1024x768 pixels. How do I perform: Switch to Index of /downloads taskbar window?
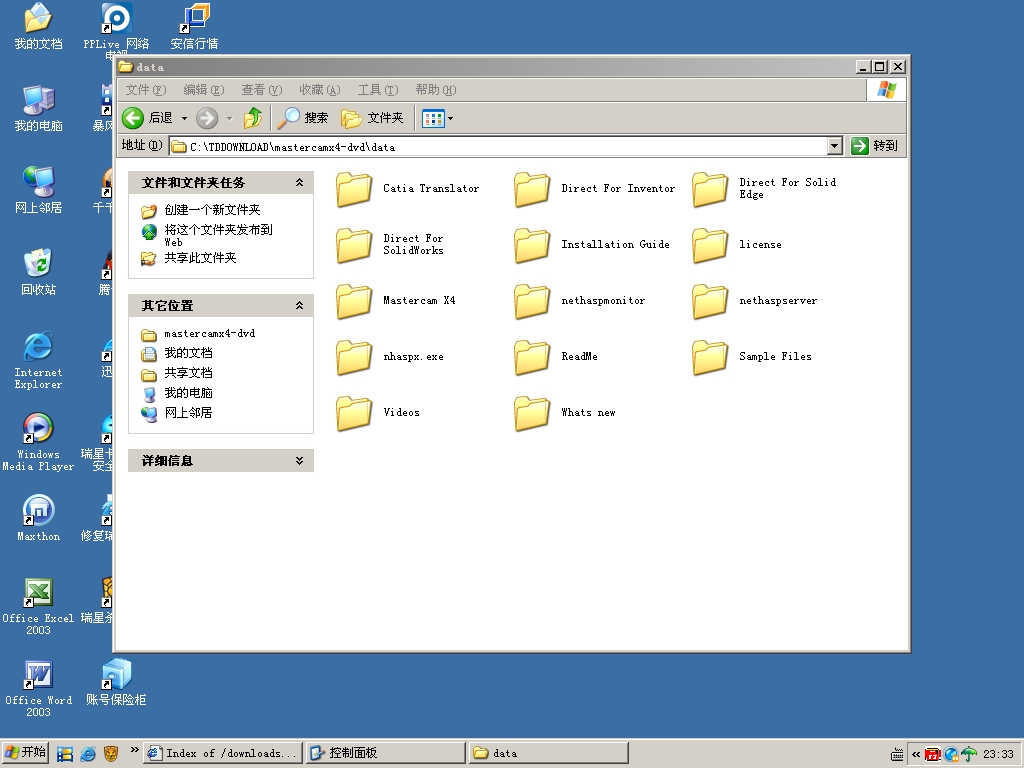[223, 753]
